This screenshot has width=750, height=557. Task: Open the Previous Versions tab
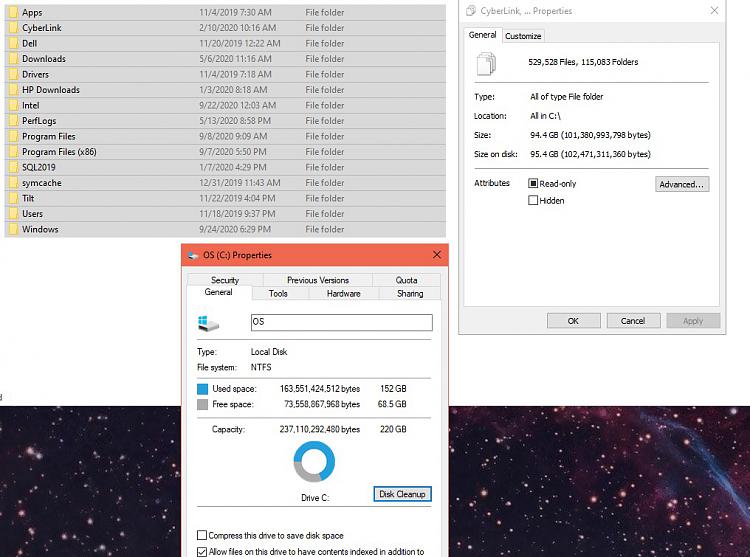[318, 280]
